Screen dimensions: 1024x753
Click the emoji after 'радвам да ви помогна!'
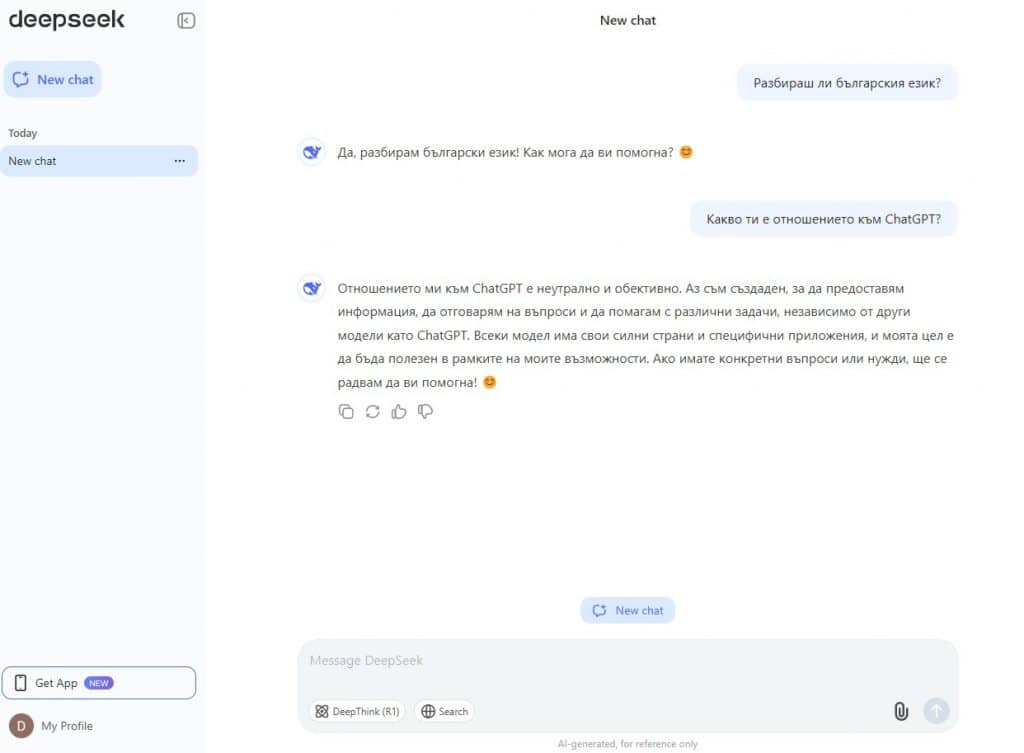490,382
